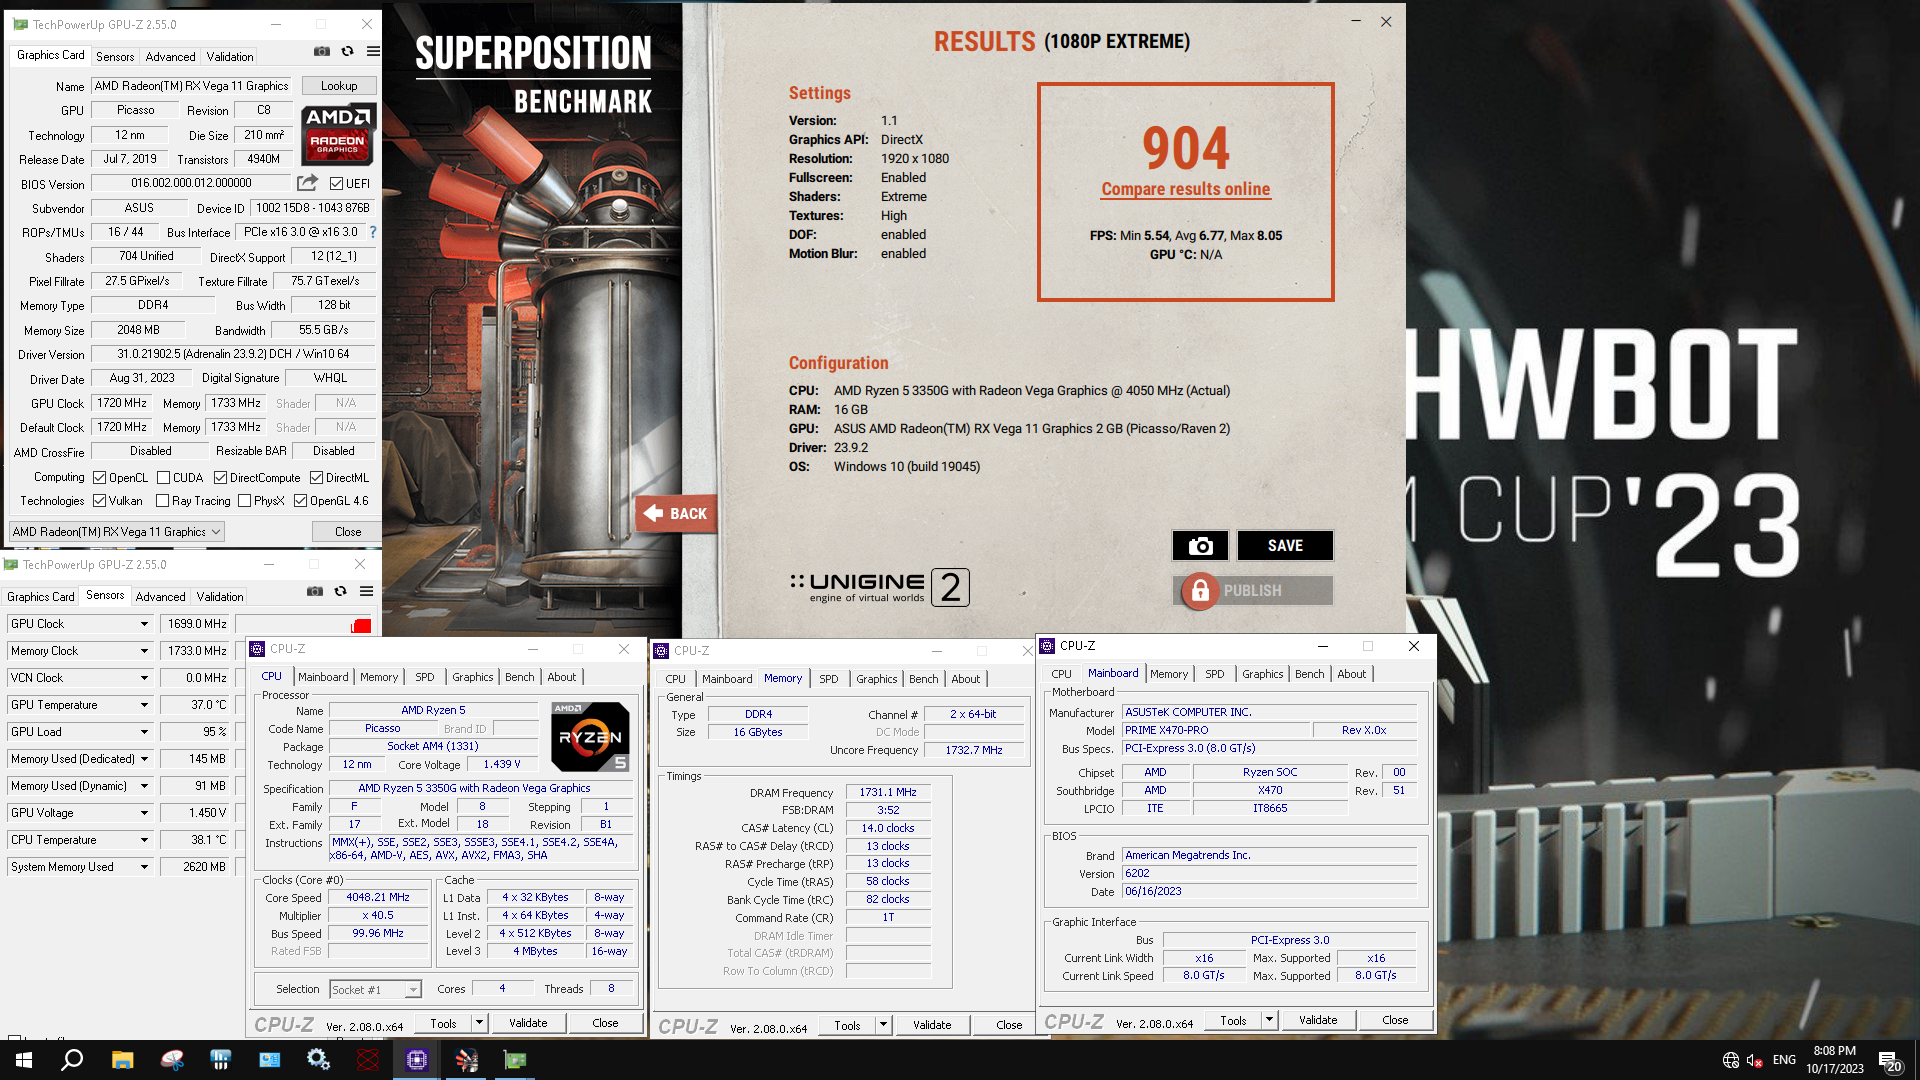Click the network globe tray icon
The width and height of the screenshot is (1920, 1080).
(x=1731, y=1060)
